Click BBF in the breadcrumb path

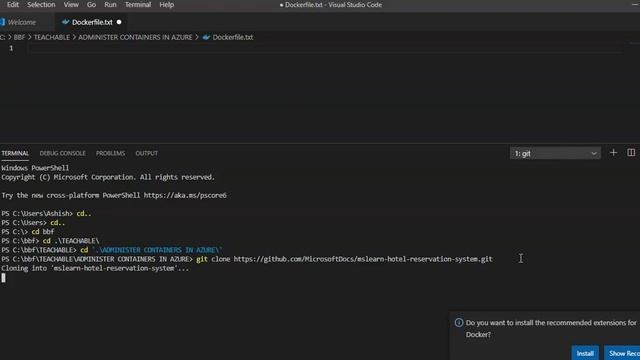(19, 37)
